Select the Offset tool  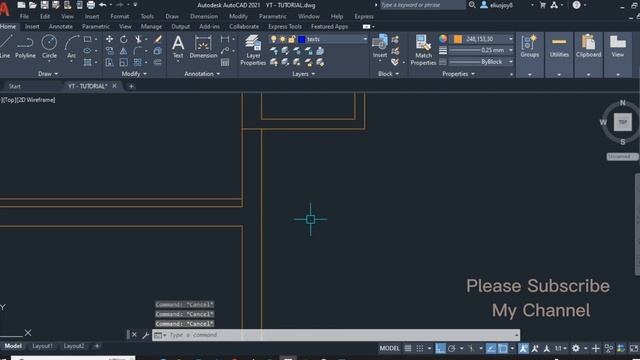point(158,62)
